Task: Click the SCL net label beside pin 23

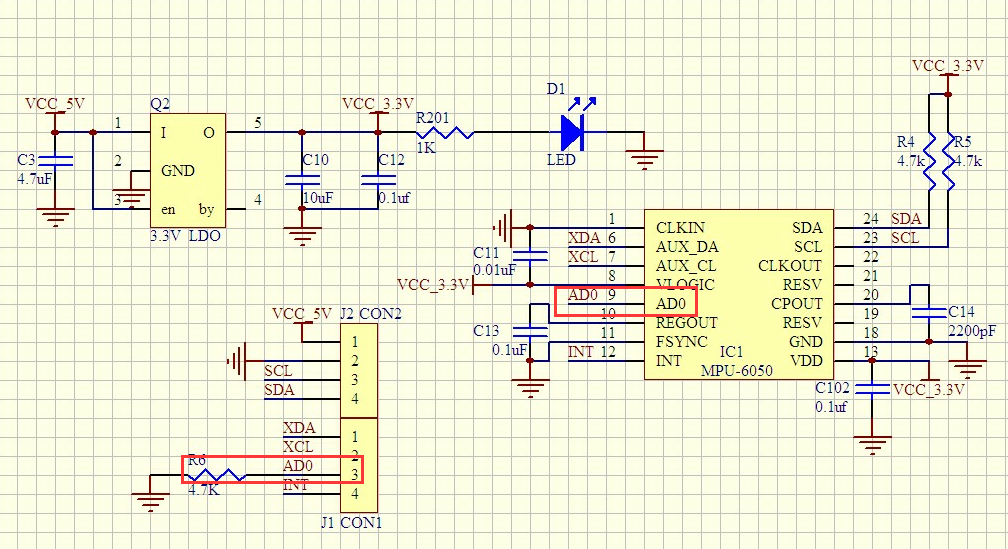Action: coord(905,238)
